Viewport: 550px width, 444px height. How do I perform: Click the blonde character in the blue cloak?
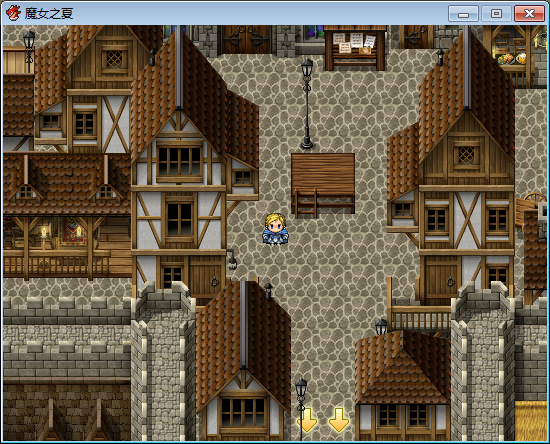pos(275,229)
